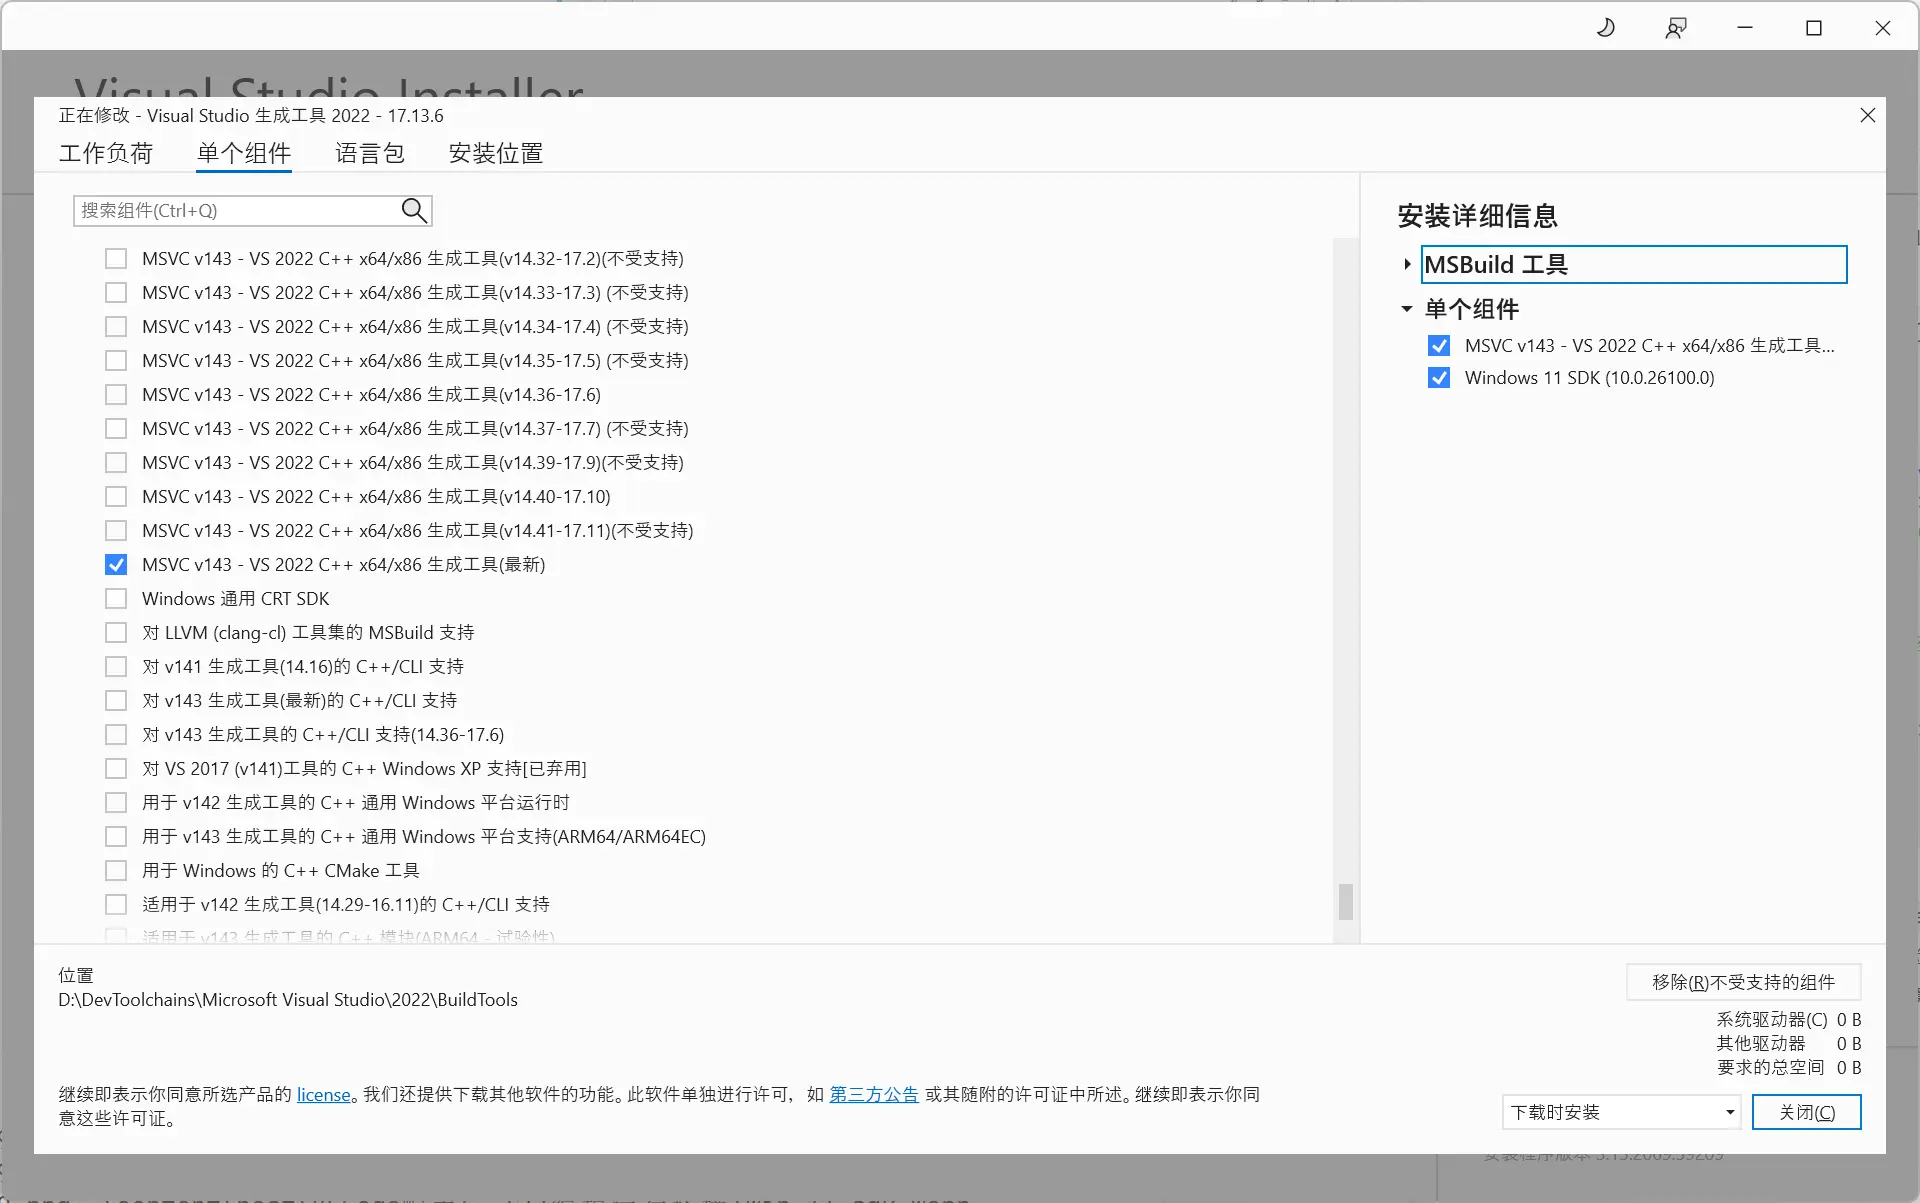Uncheck MSVC v143 build tools (最新)
Viewport: 1920px width, 1203px height.
tap(116, 565)
